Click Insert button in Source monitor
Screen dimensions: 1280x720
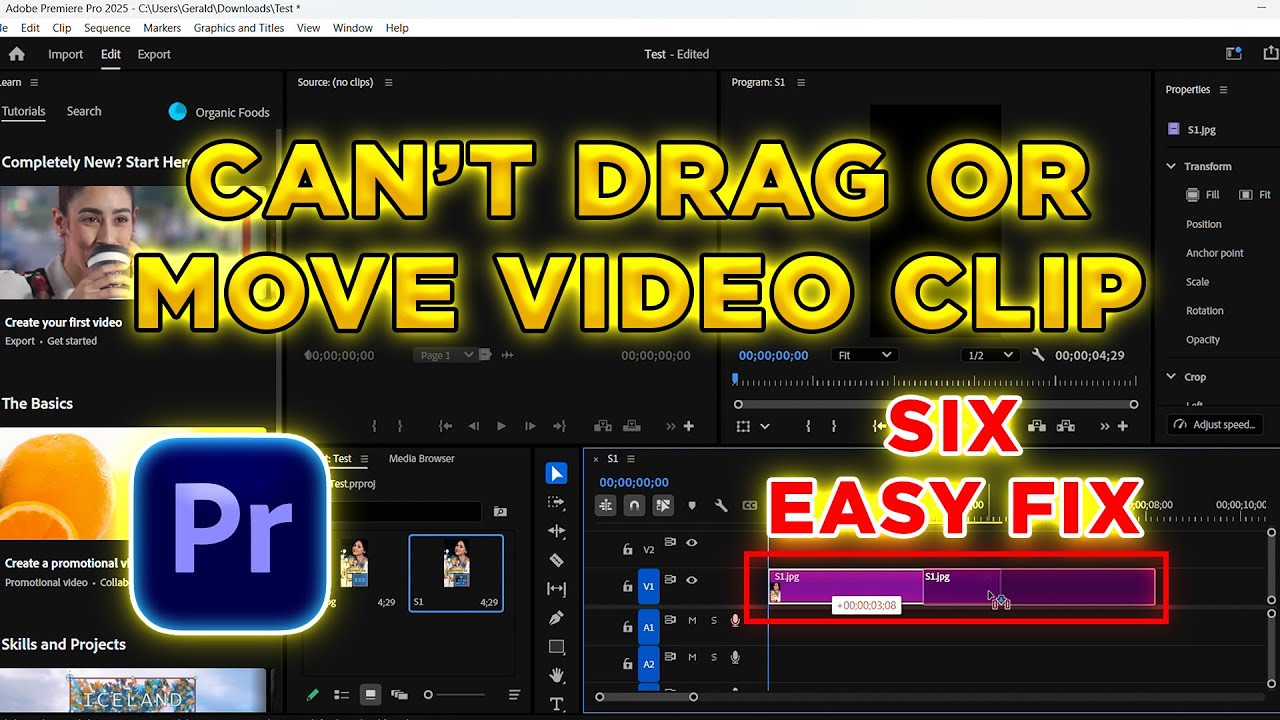click(603, 426)
